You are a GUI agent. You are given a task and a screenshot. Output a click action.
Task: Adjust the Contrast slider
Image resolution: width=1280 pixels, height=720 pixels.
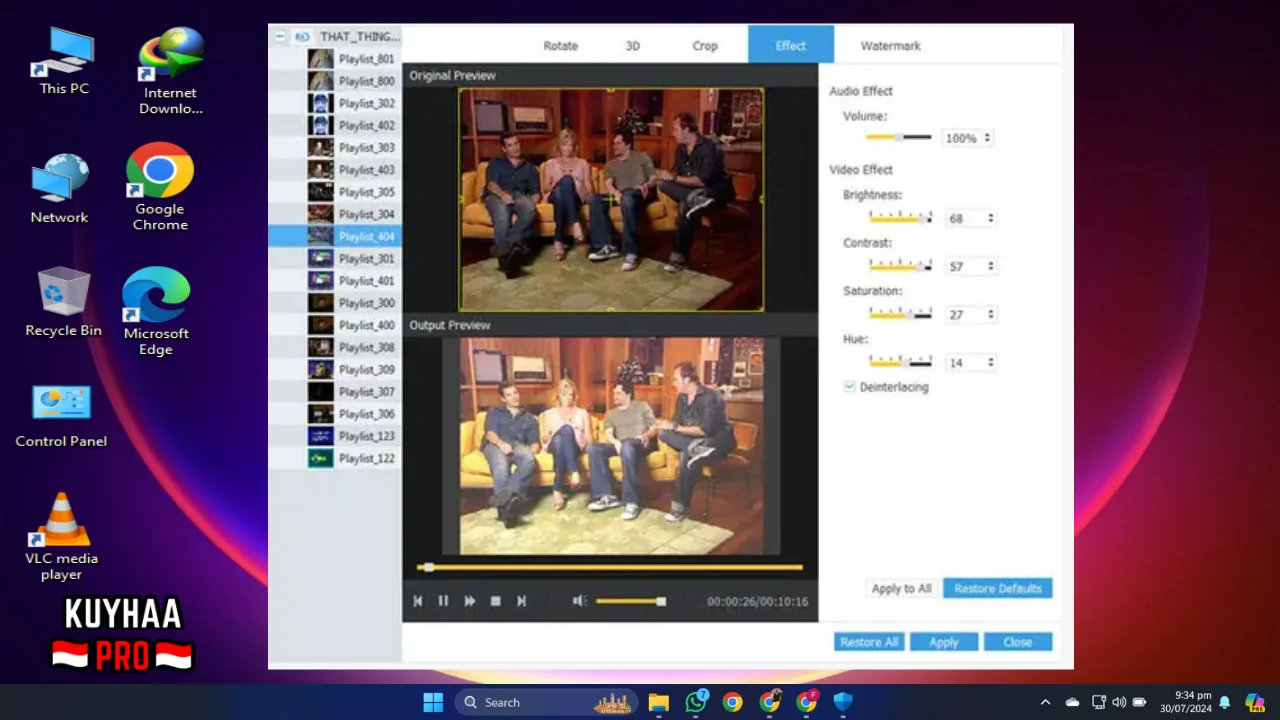[900, 265]
